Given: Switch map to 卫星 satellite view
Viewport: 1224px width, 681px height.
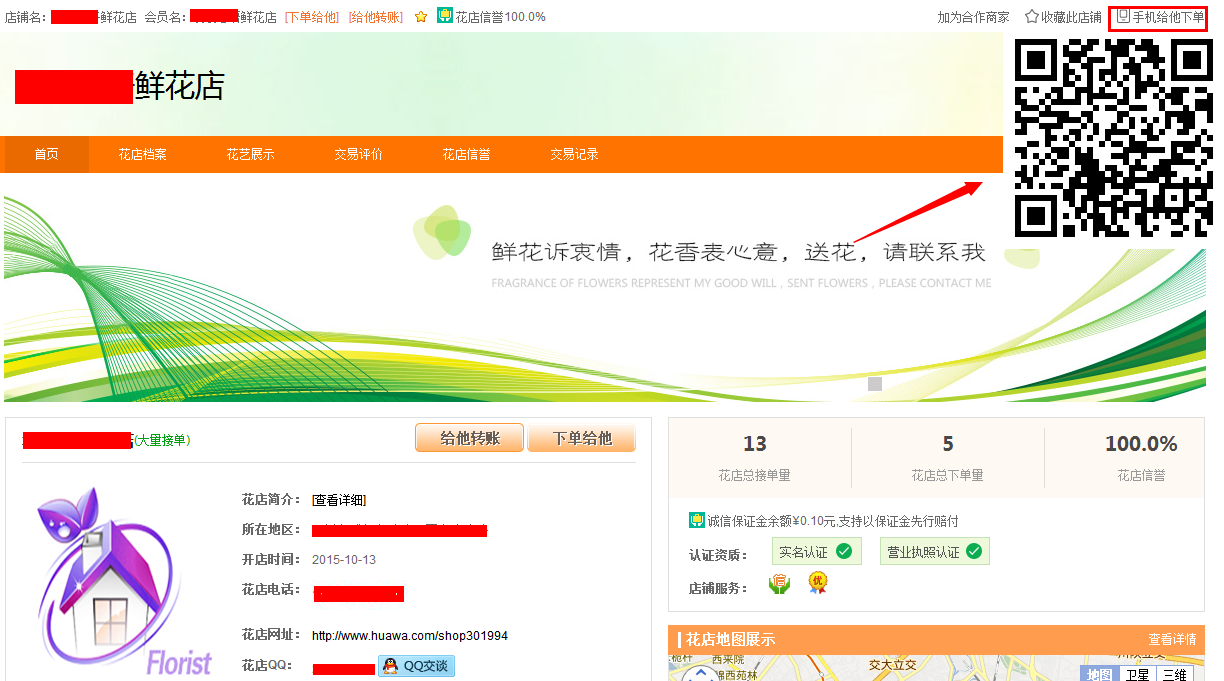Looking at the screenshot, I should pos(1137,675).
